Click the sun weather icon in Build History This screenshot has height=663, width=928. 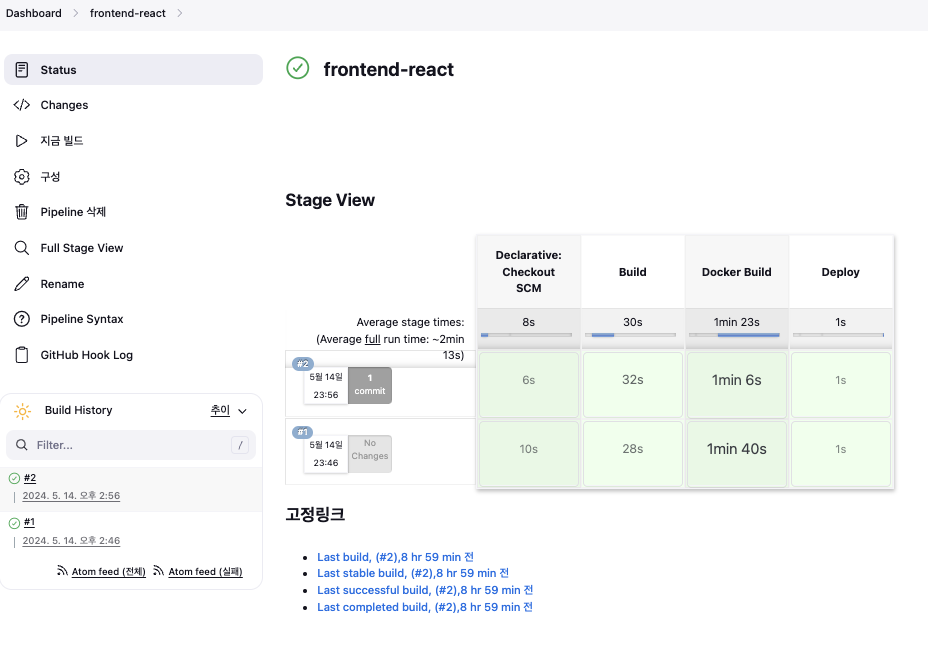tap(23, 411)
